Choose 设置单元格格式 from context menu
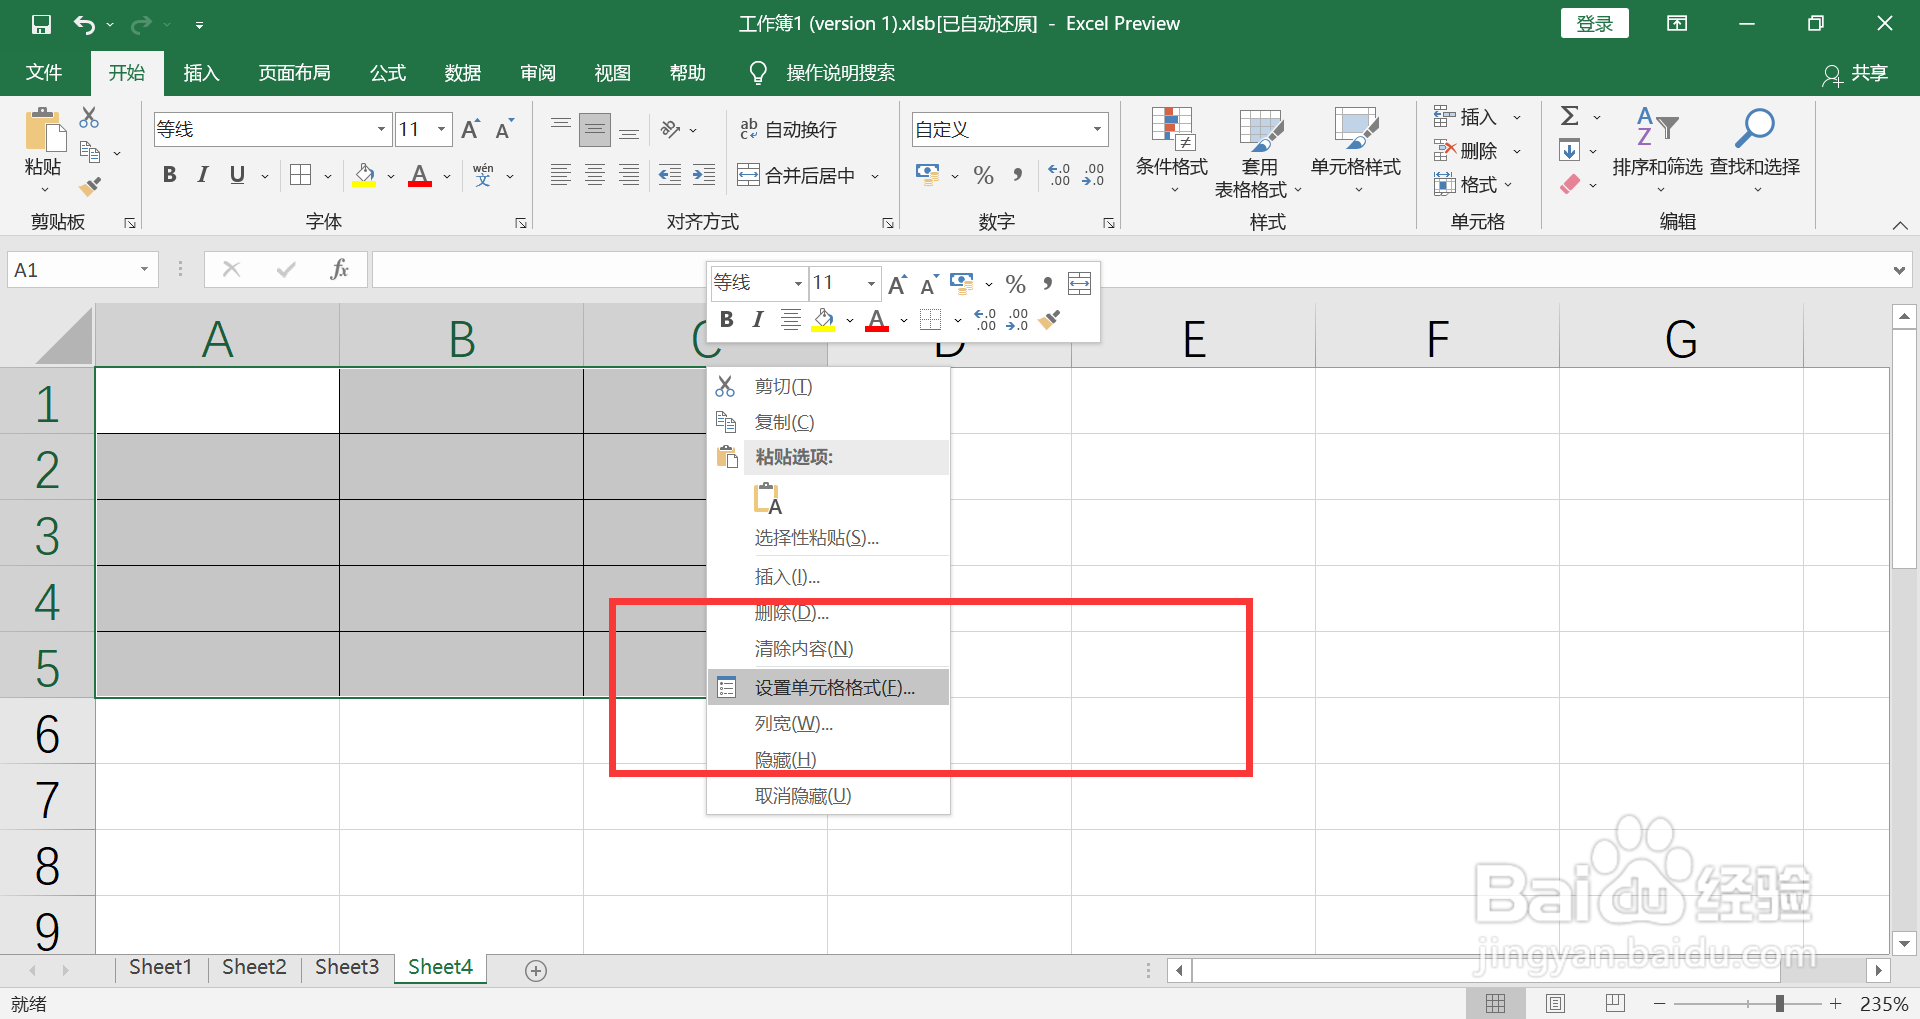 click(x=828, y=688)
